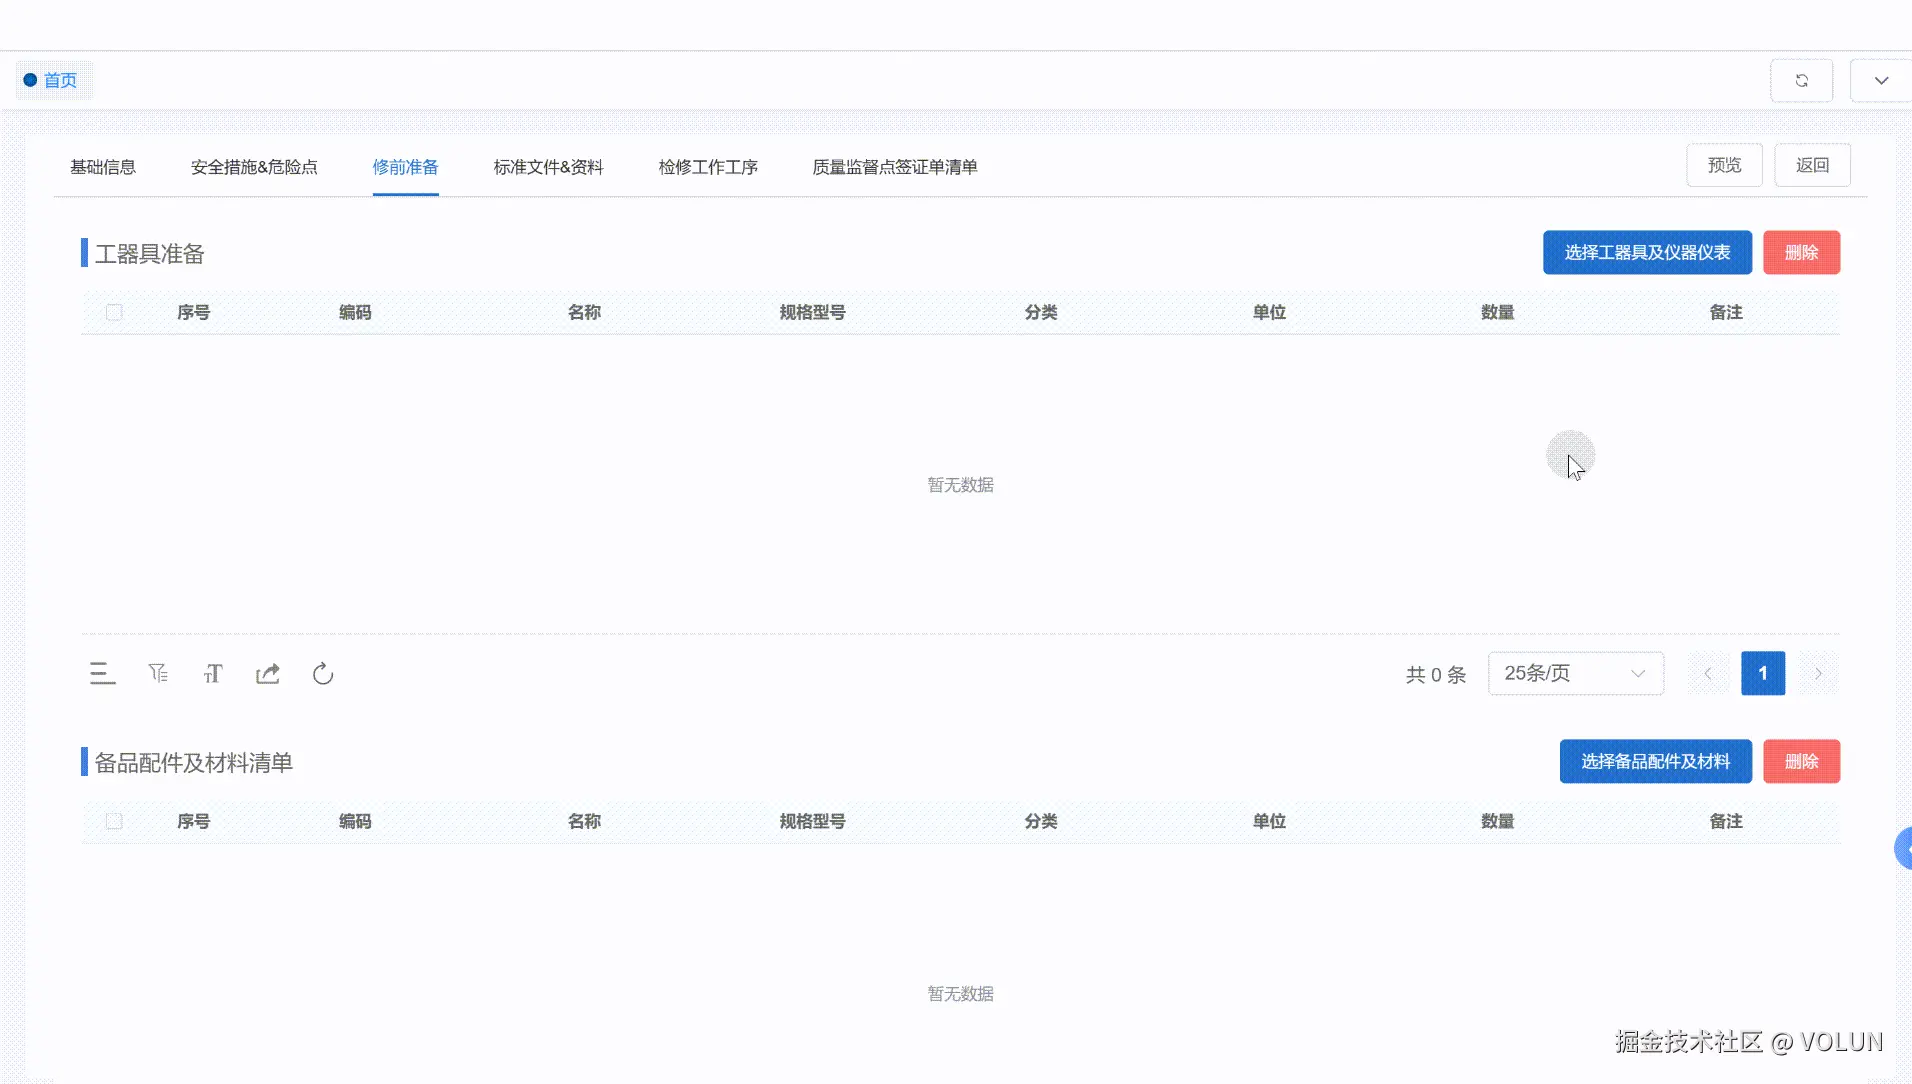Select all rows in 备品配件及材料清单 table
Viewport: 1912px width, 1084px height.
pos(114,822)
